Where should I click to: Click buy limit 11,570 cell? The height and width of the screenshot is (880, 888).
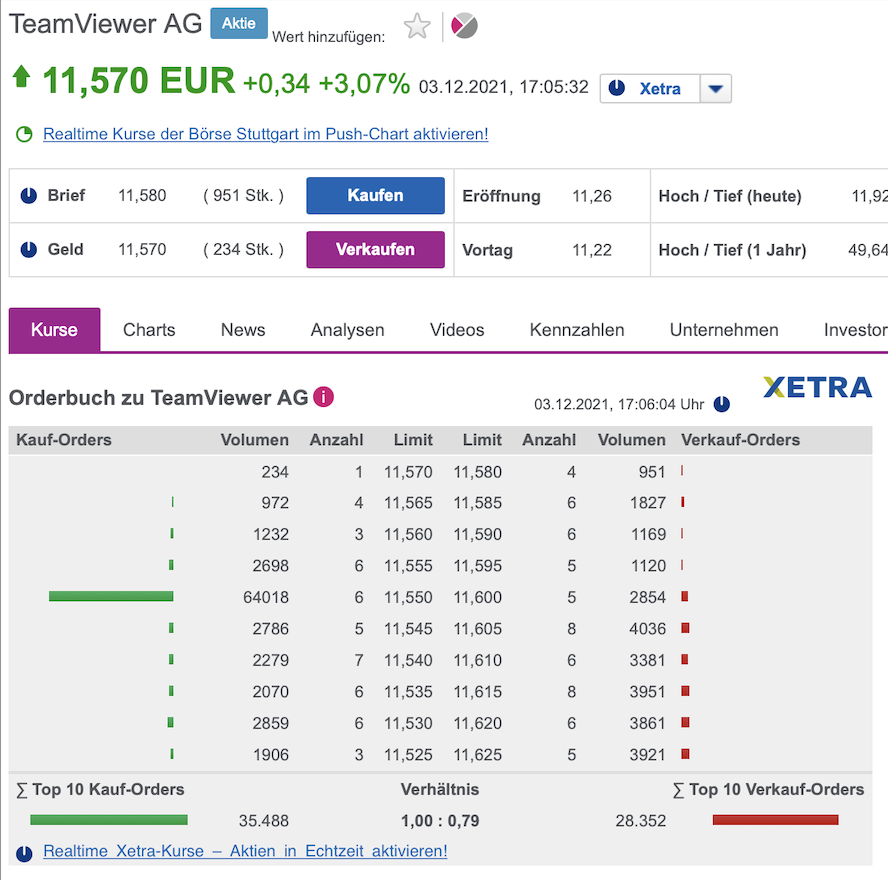[x=408, y=472]
